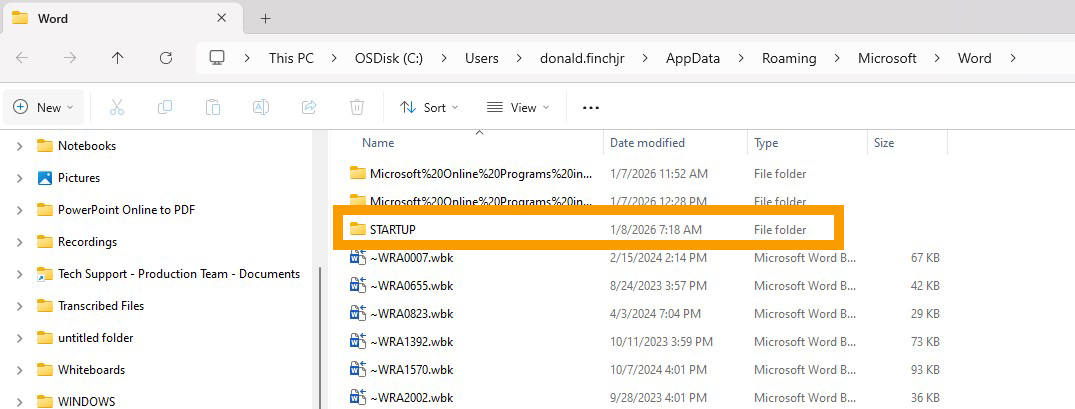Add a new tab with plus button
Screen dimensions: 1075x409
(265, 18)
